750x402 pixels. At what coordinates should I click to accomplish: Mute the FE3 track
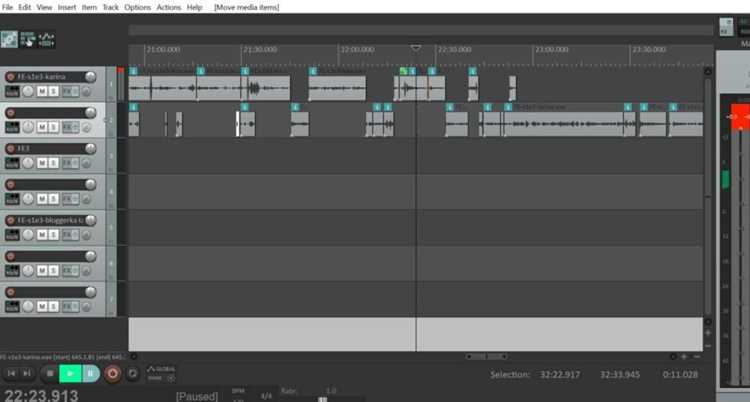click(x=42, y=163)
